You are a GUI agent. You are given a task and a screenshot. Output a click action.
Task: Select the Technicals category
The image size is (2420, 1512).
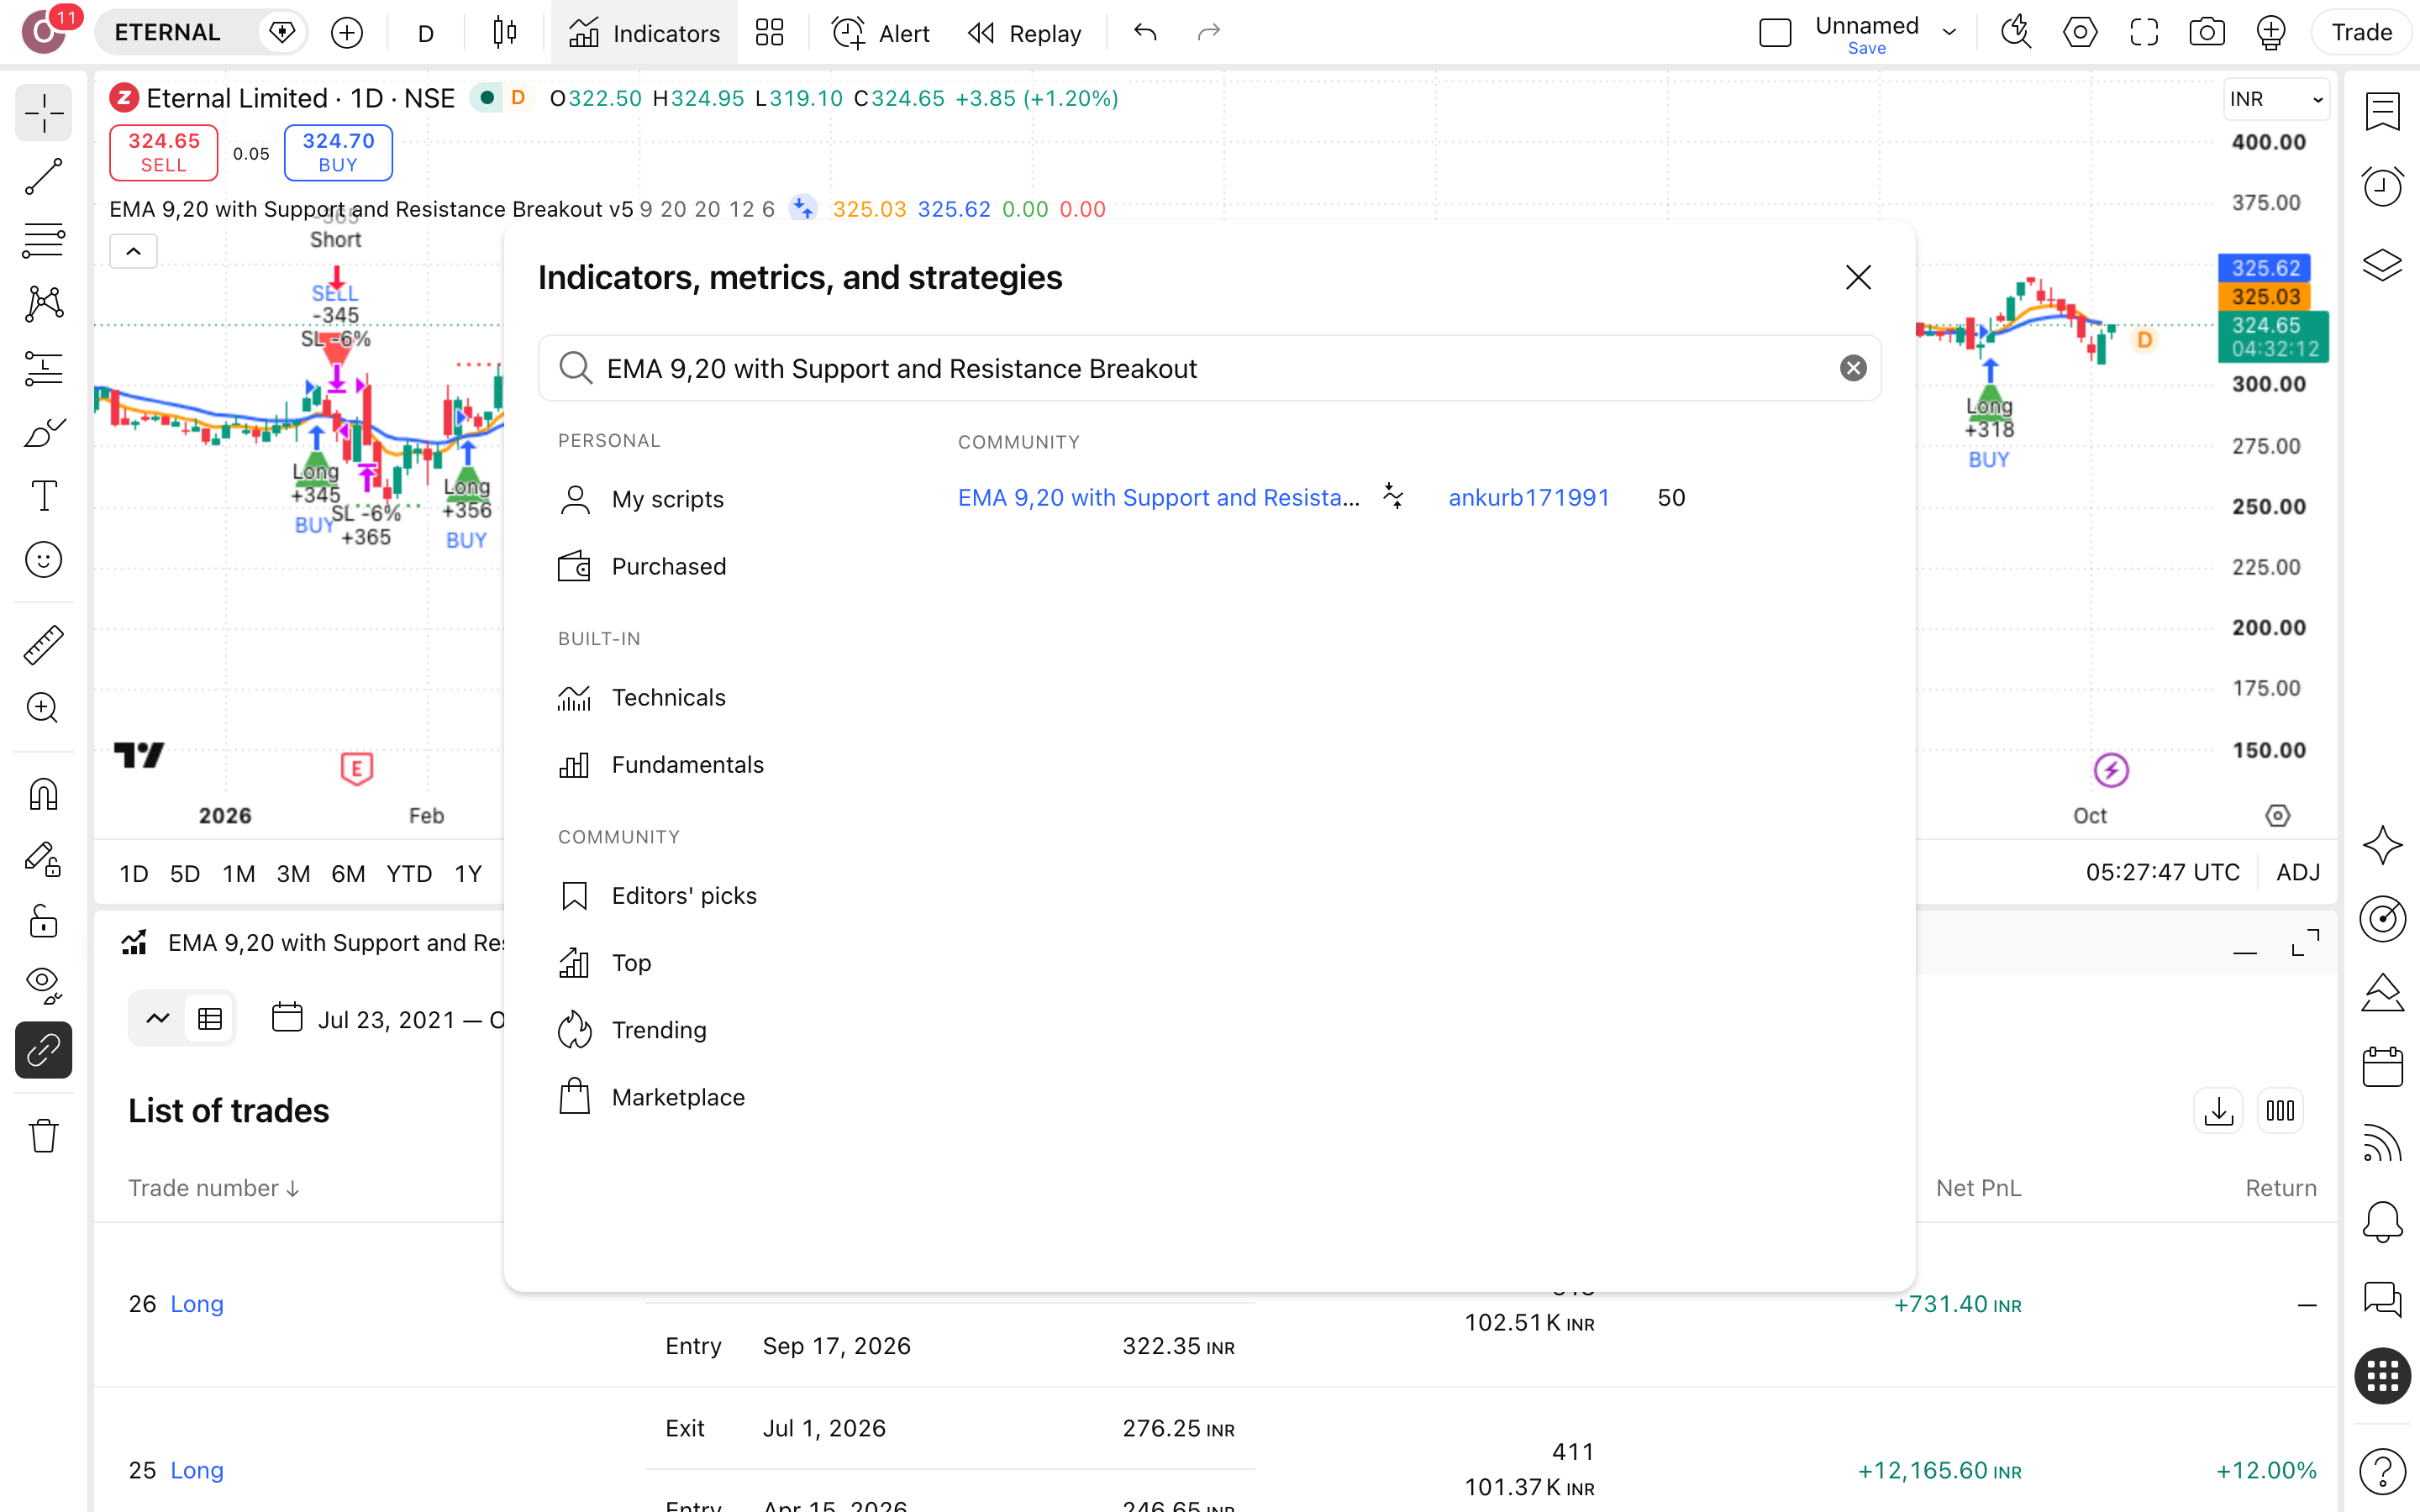click(x=642, y=697)
